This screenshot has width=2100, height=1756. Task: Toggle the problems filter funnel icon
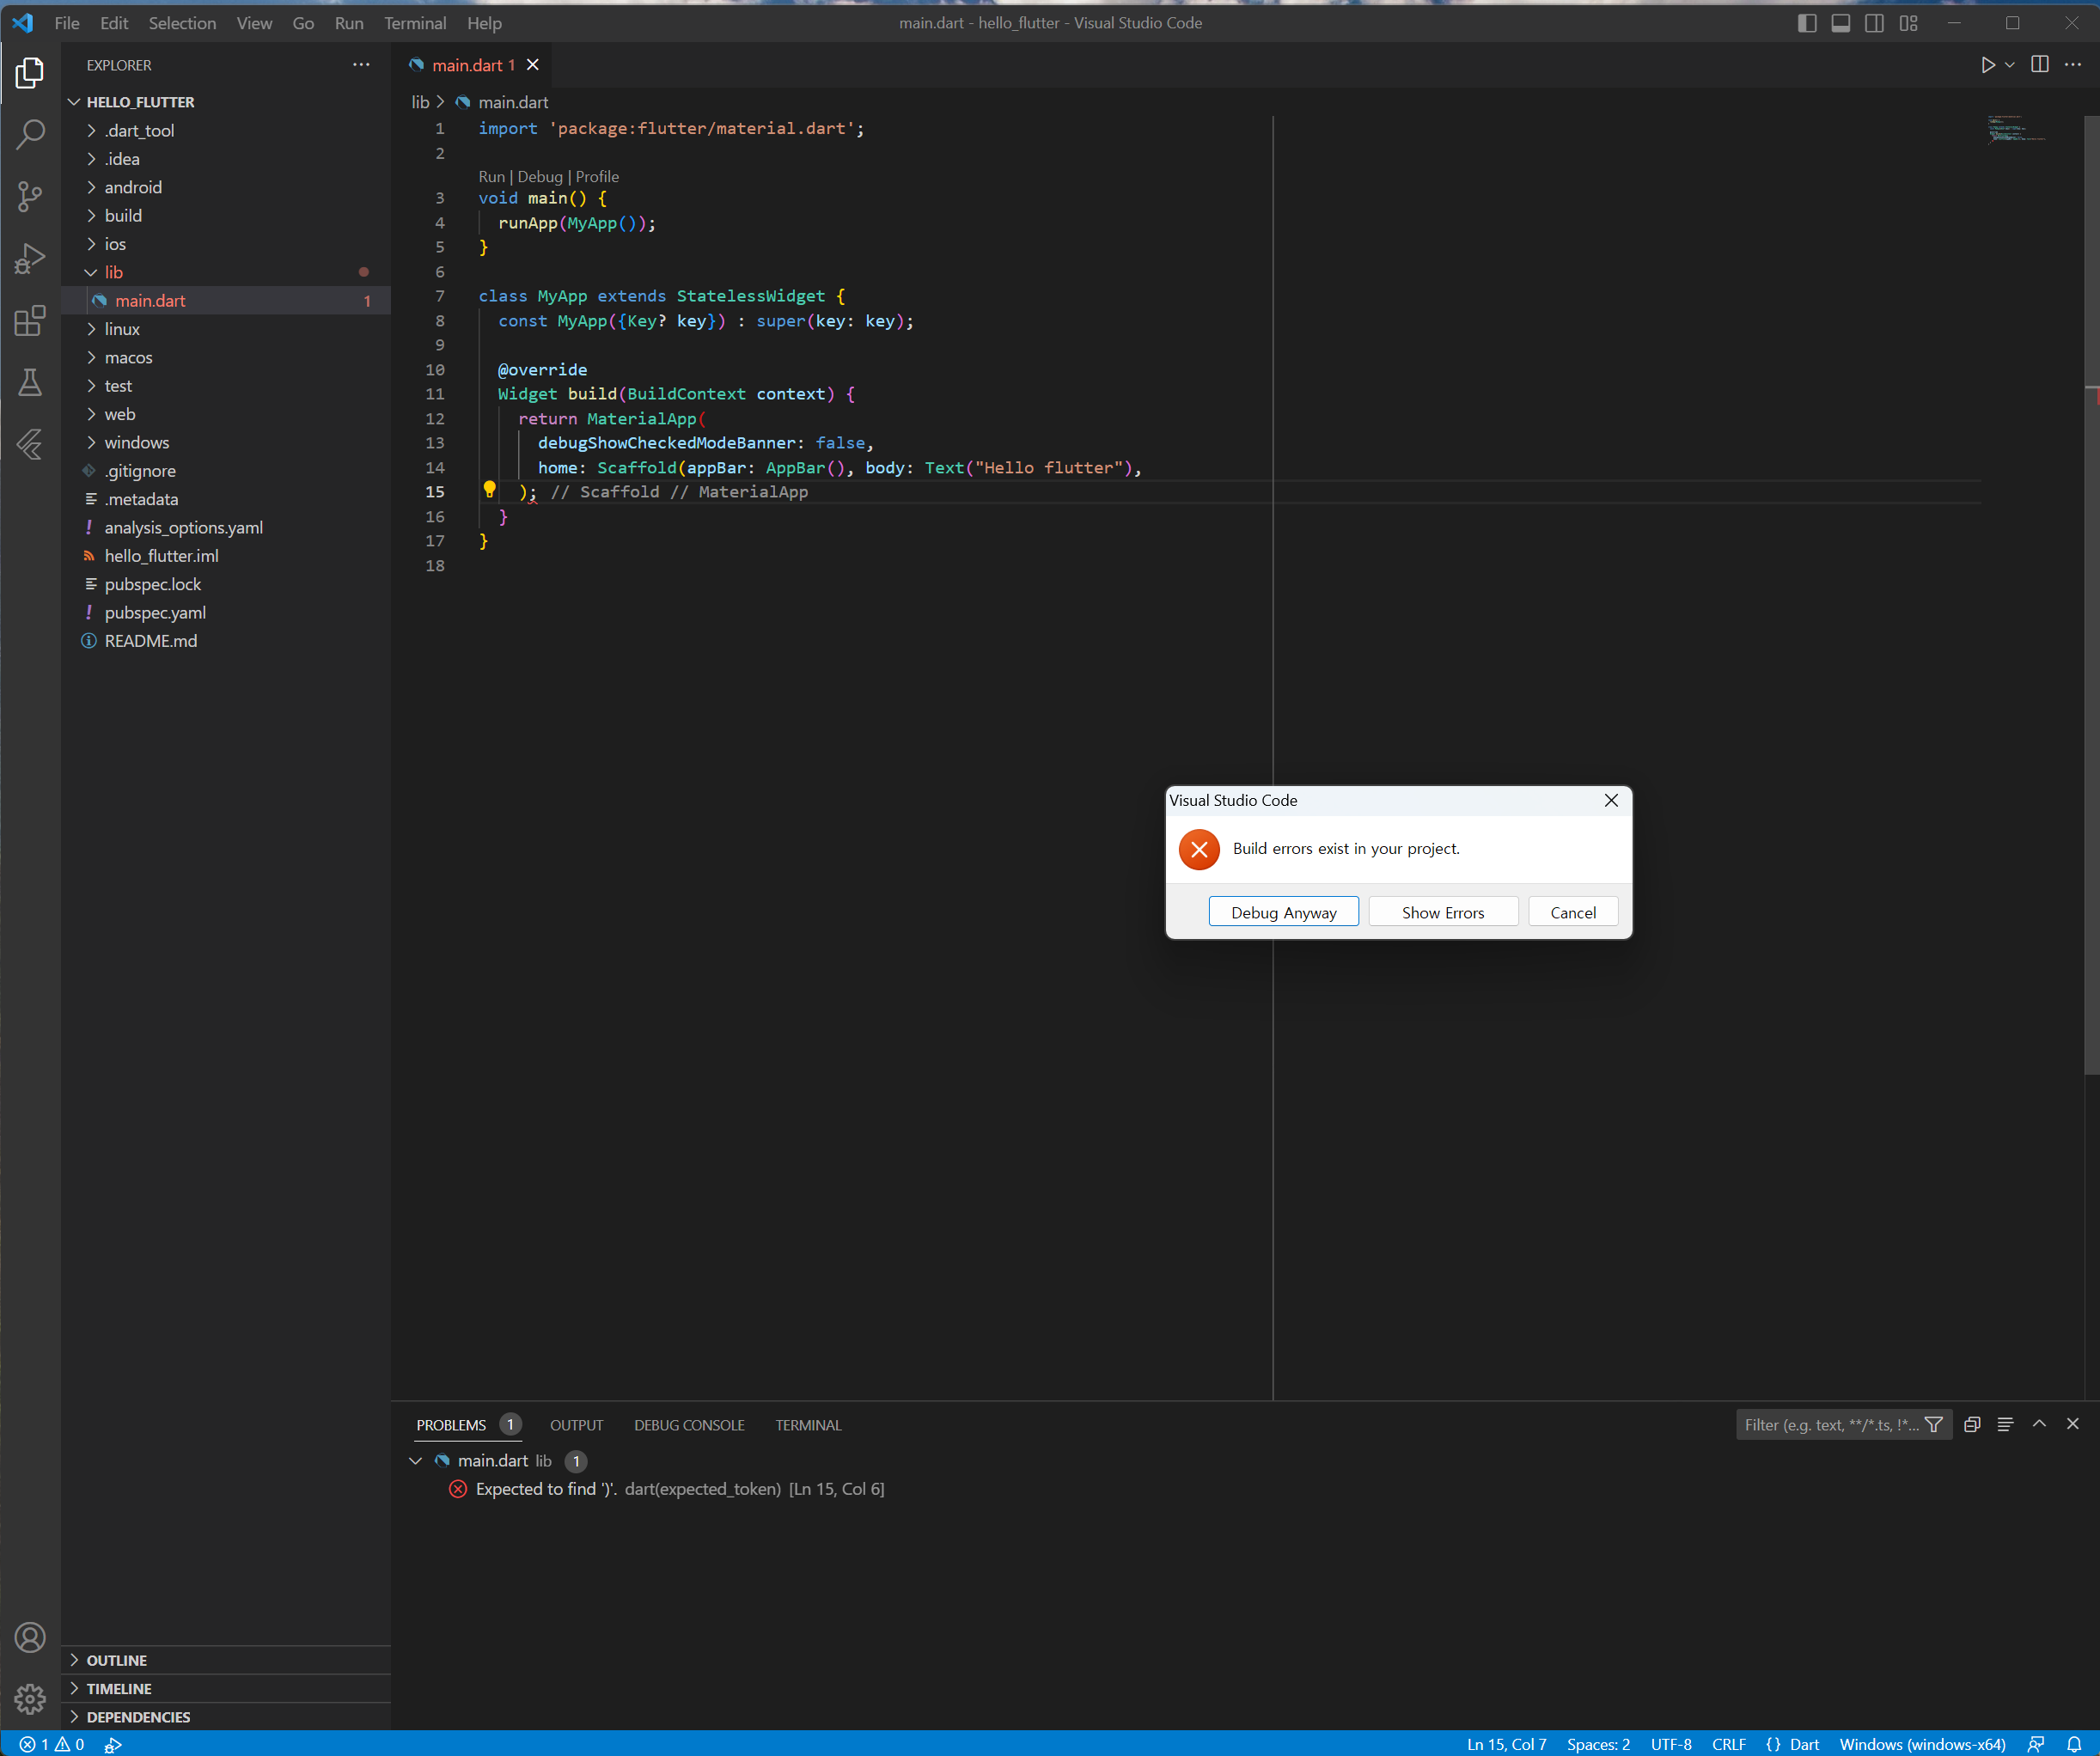1934,1424
